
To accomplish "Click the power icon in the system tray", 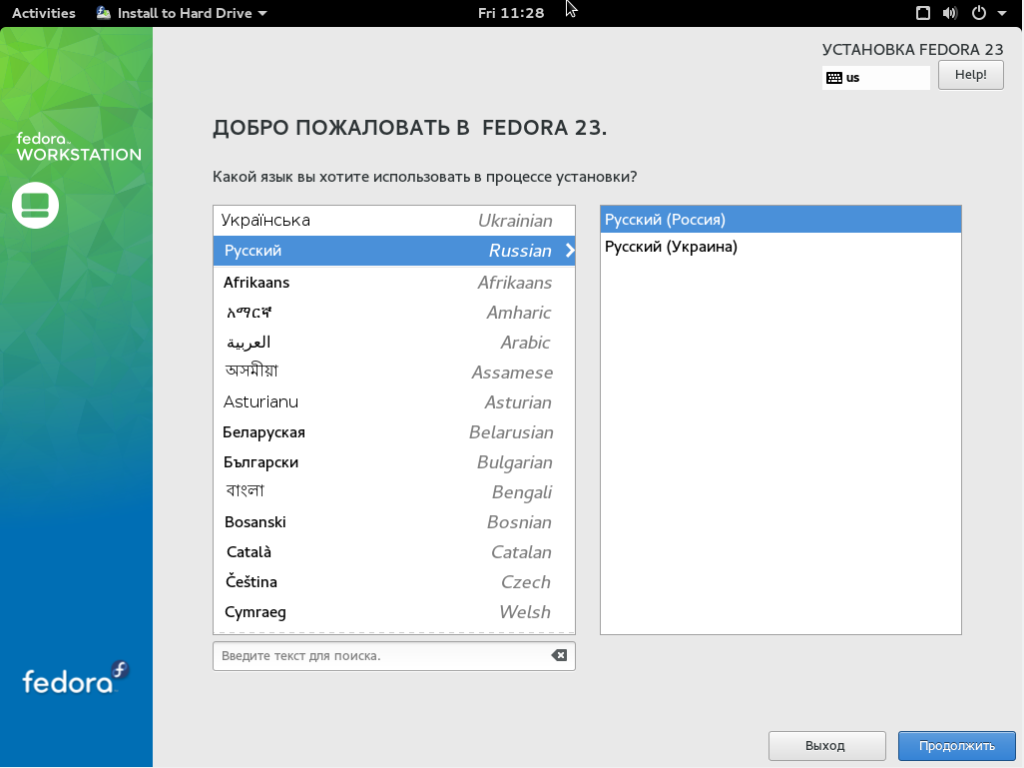I will pyautogui.click(x=976, y=13).
